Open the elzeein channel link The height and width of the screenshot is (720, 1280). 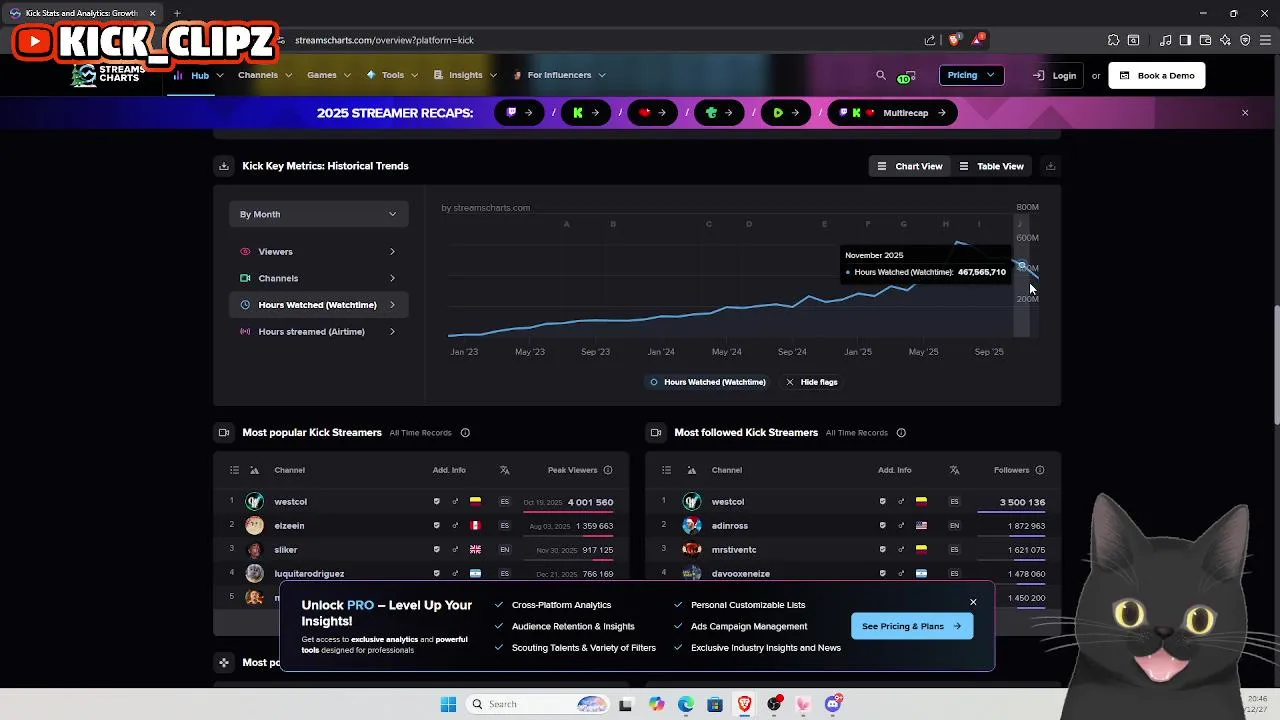(x=289, y=526)
